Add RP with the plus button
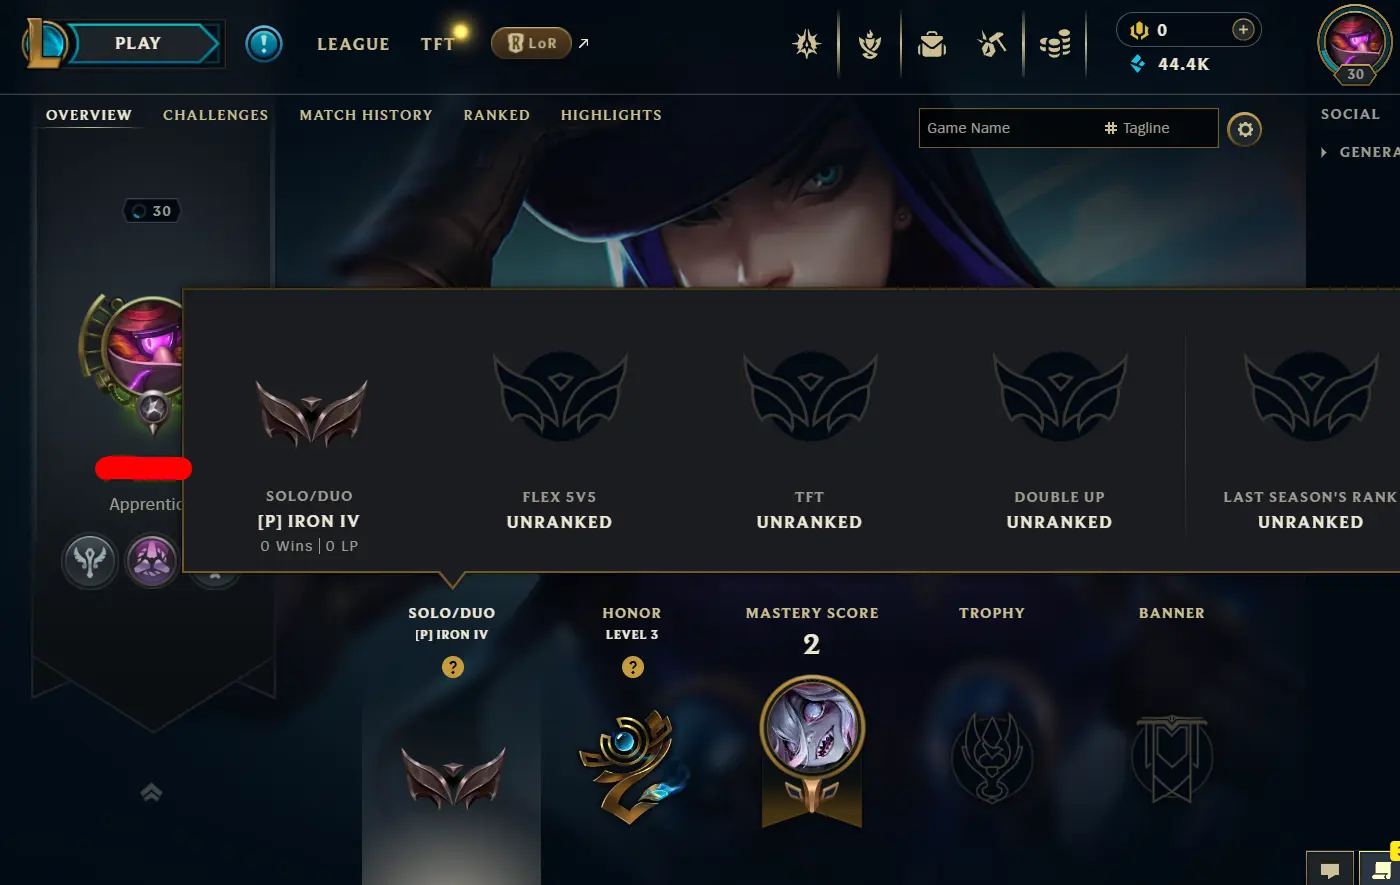The image size is (1400, 885). pos(1243,30)
